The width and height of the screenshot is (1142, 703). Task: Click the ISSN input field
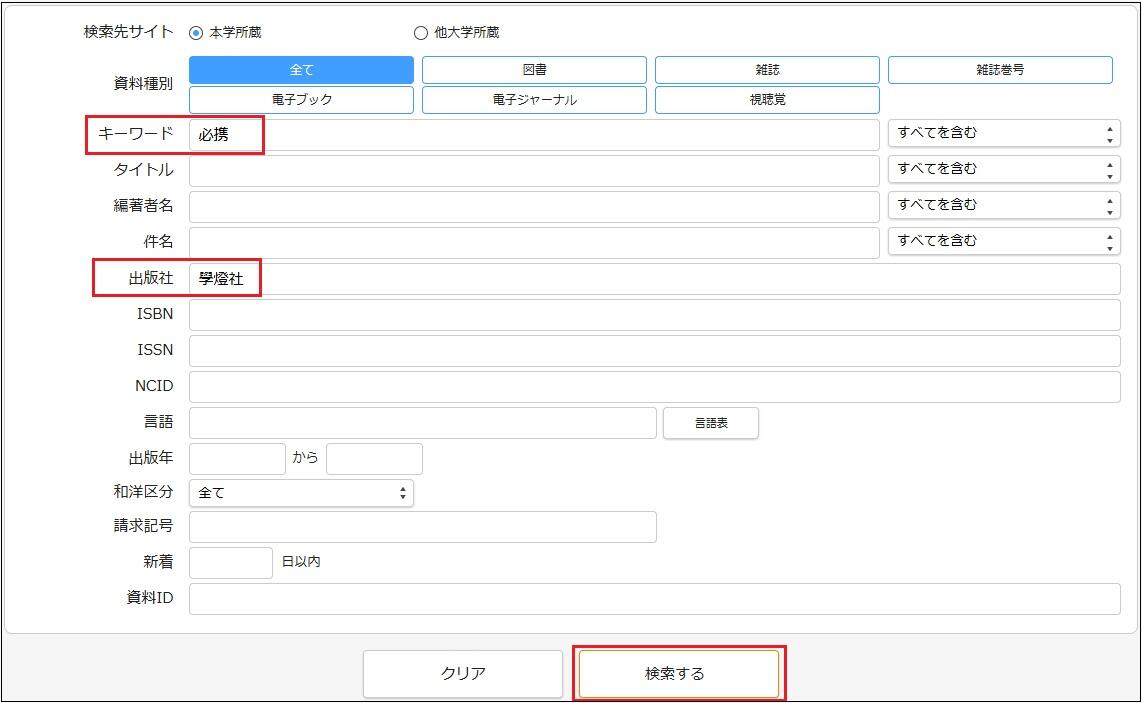coord(655,351)
